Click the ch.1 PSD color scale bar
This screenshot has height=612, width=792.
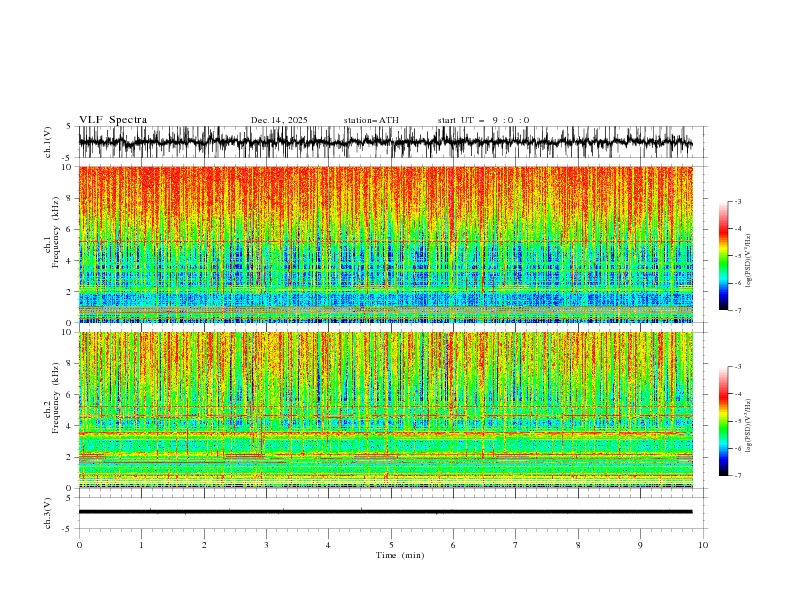click(723, 256)
